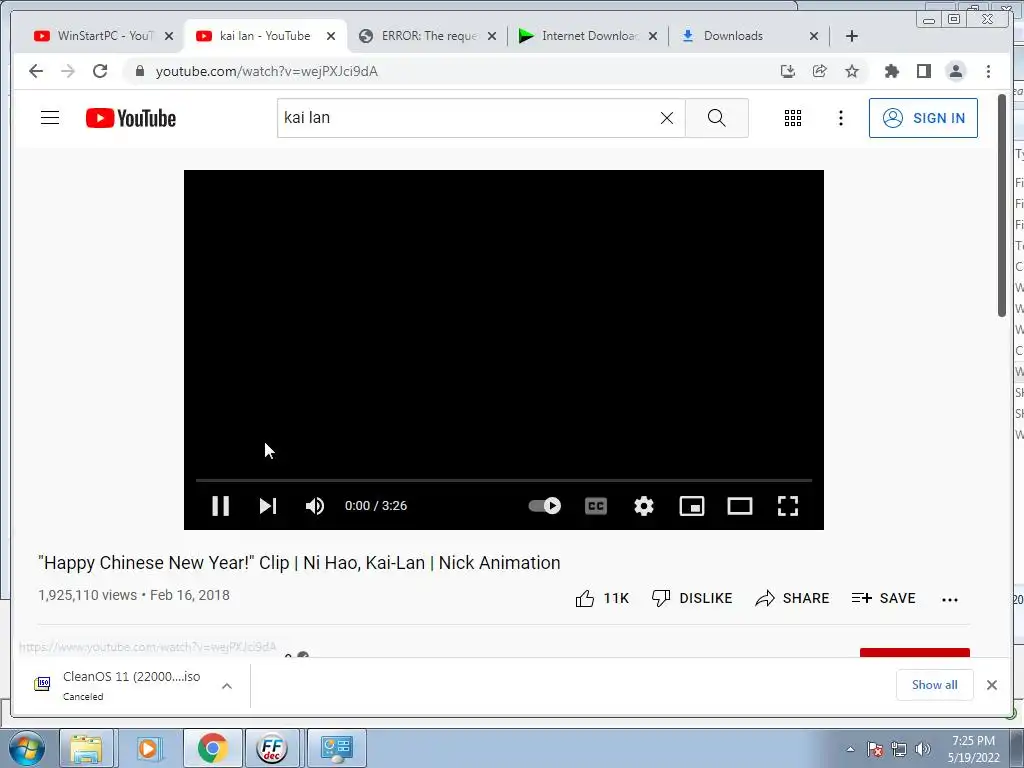
Task: Skip to the next video
Action: (268, 505)
